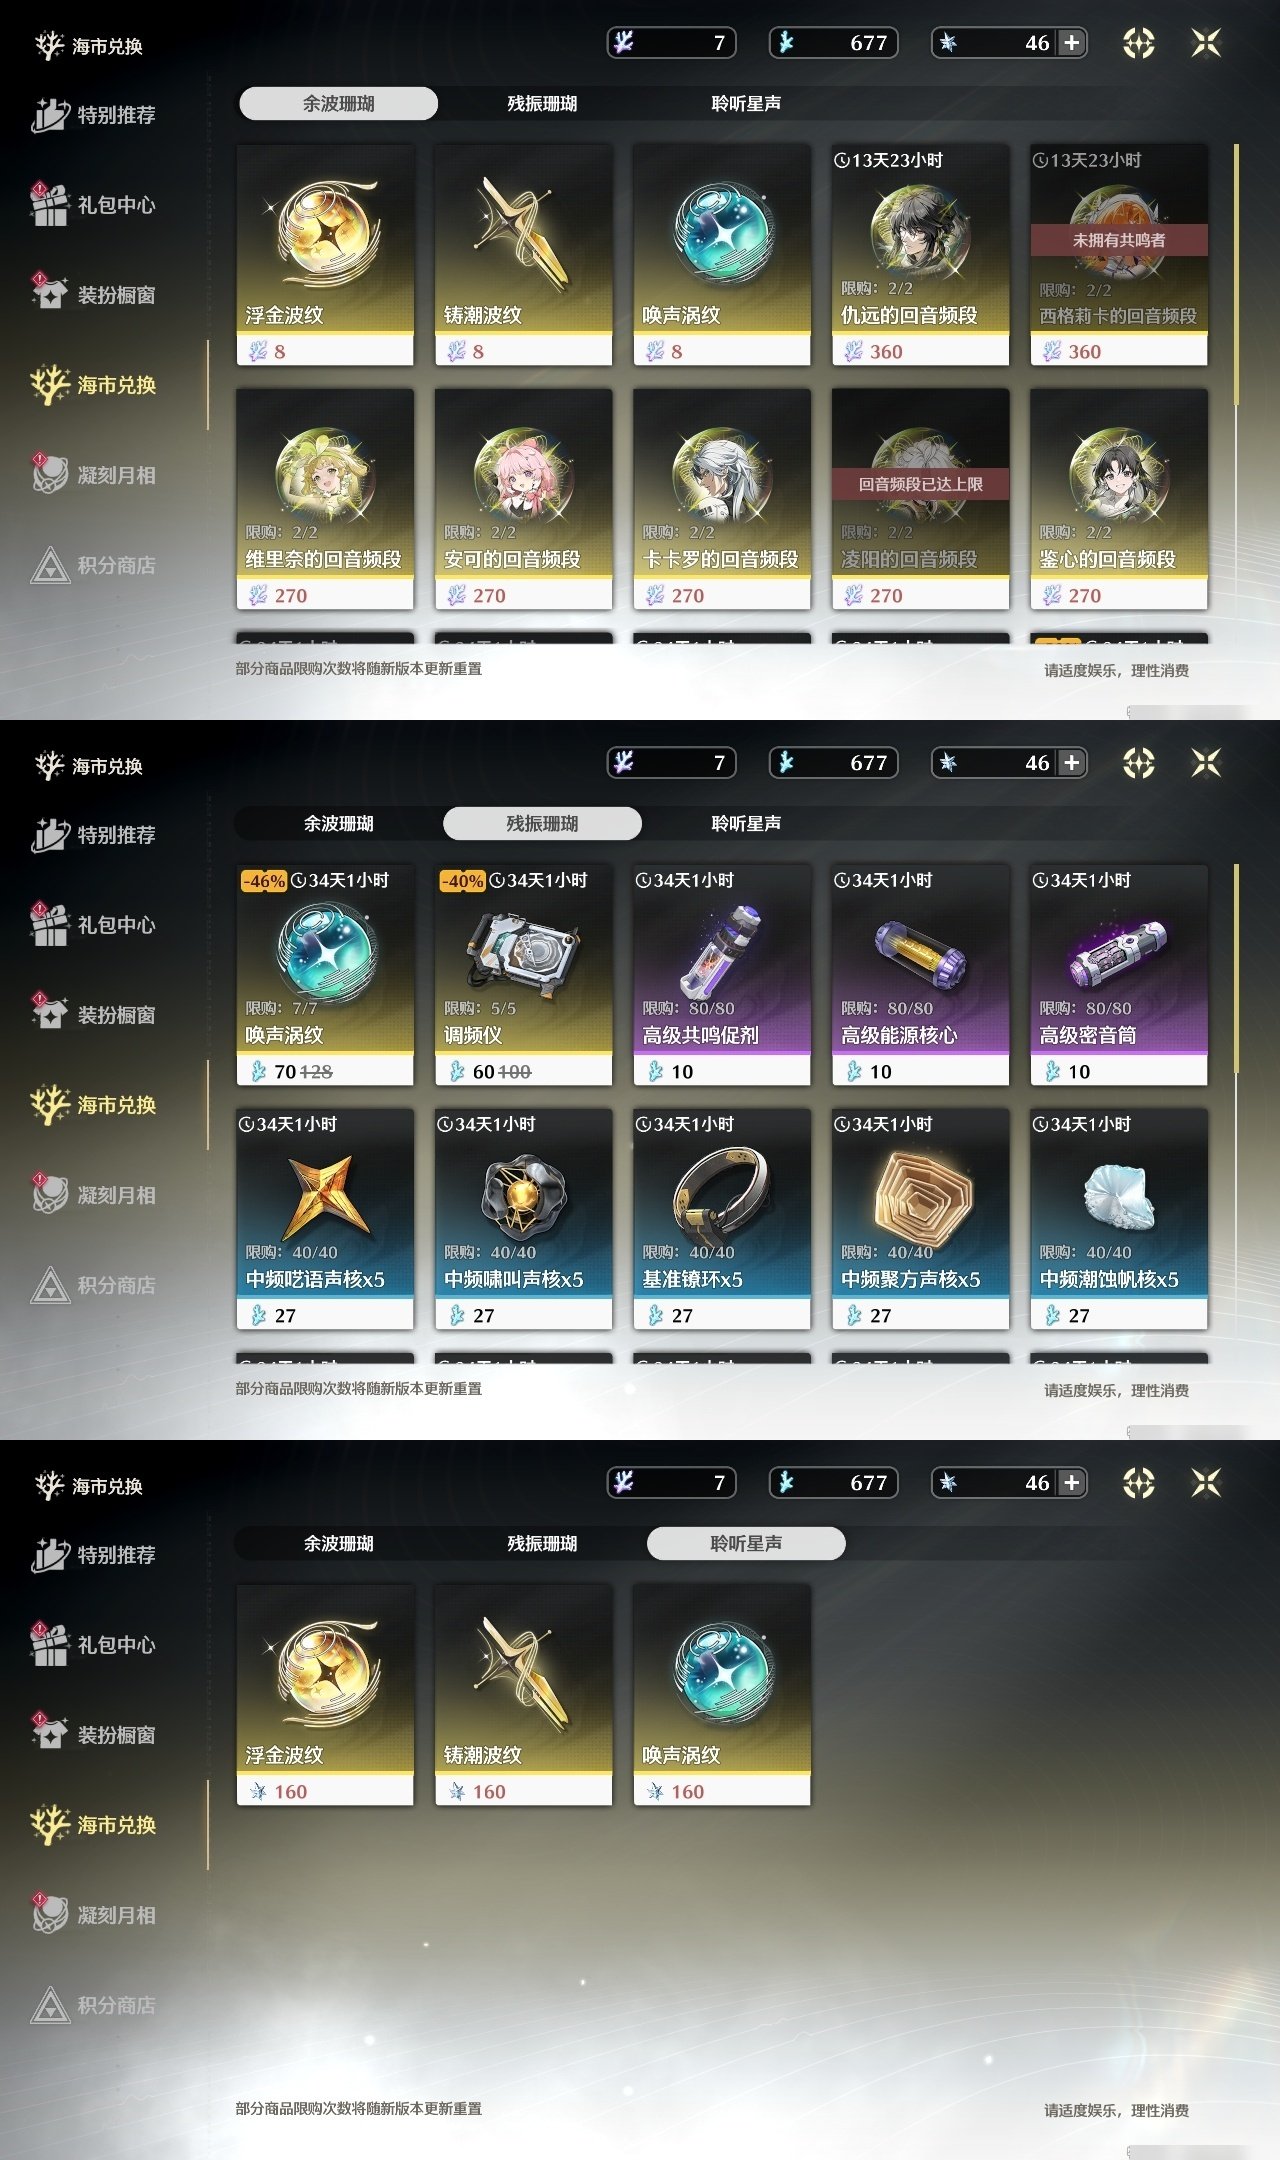1280x2160 pixels.
Task: Choose the 基准镣环x5 ring item
Action: (722, 1219)
